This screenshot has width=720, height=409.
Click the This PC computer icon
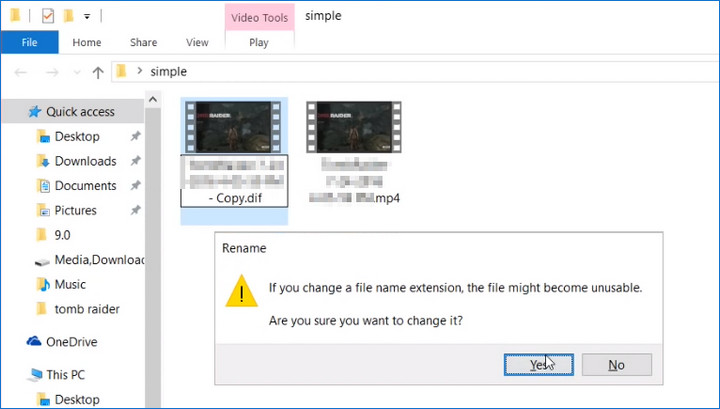click(34, 375)
